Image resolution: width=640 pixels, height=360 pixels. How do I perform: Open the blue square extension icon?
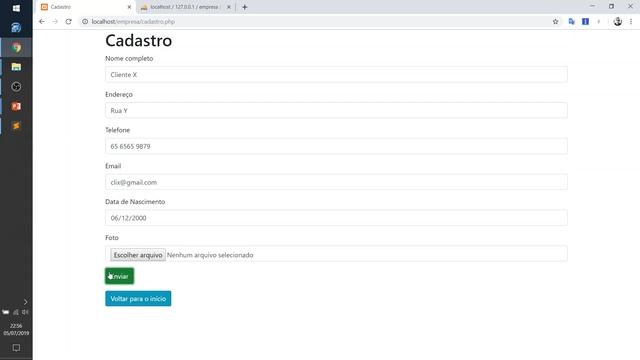585,22
